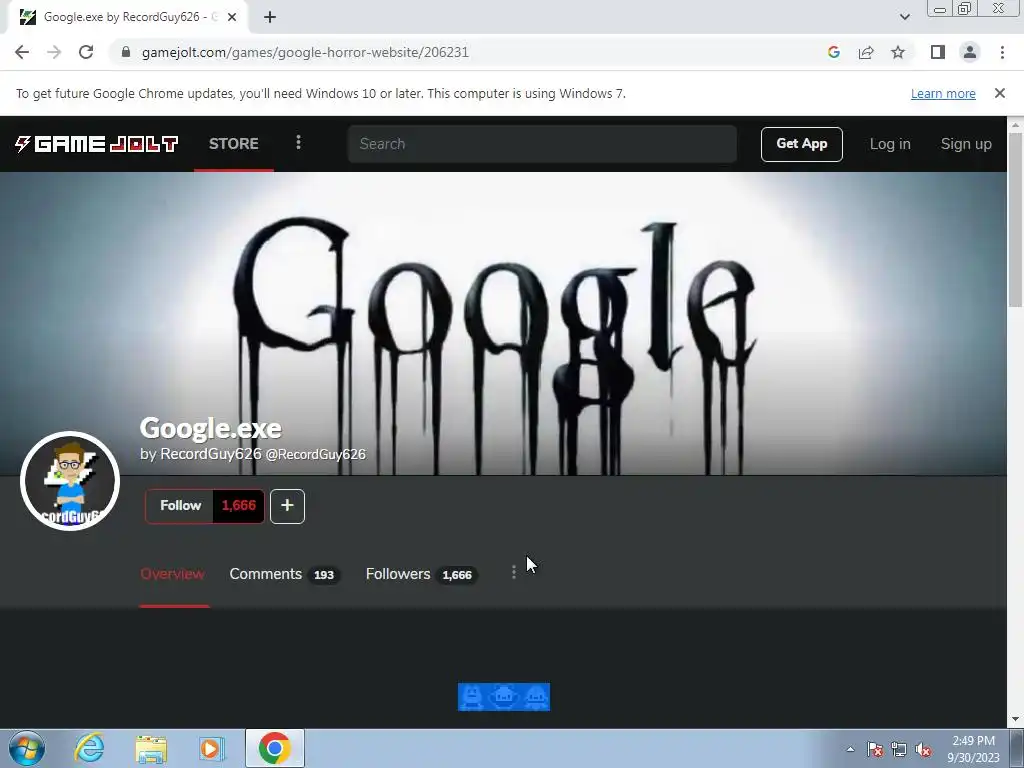Image resolution: width=1024 pixels, height=768 pixels.
Task: Close the Google.exe tab
Action: click(x=232, y=17)
